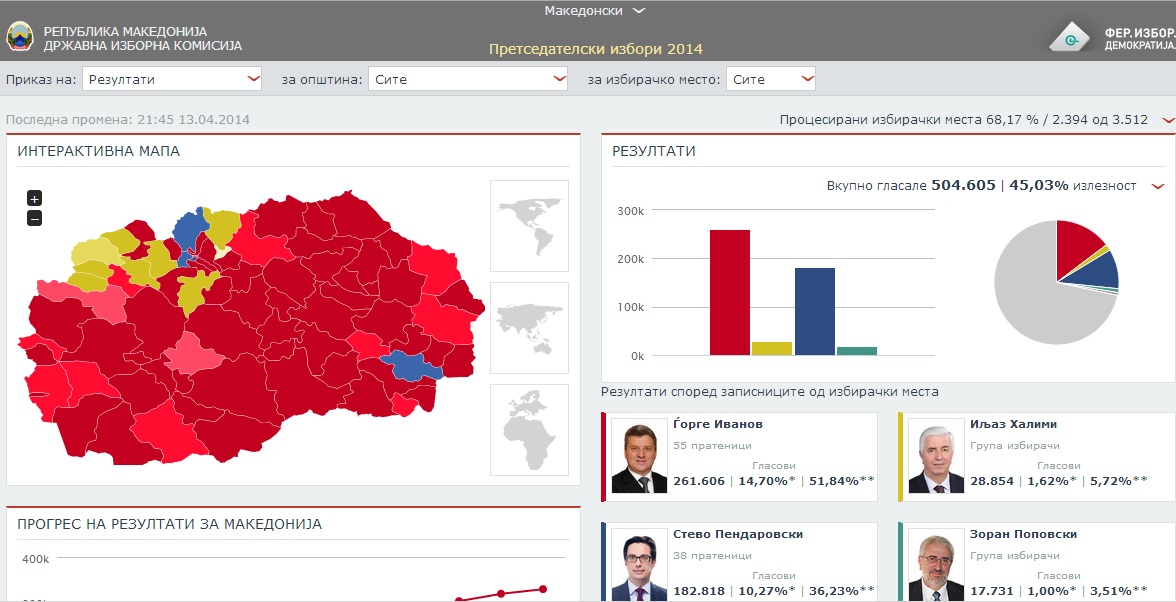Click the blue bar in results chart

tap(814, 311)
